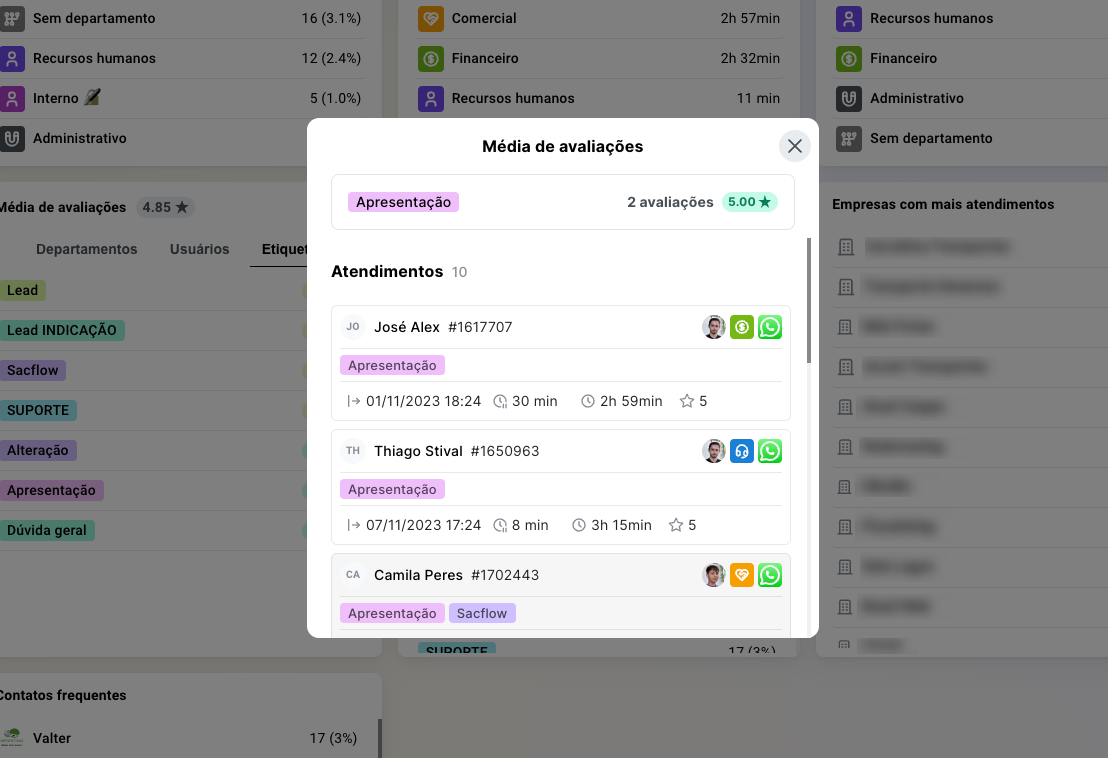The width and height of the screenshot is (1108, 758).
Task: Switch to the Usuários tab
Action: [199, 249]
